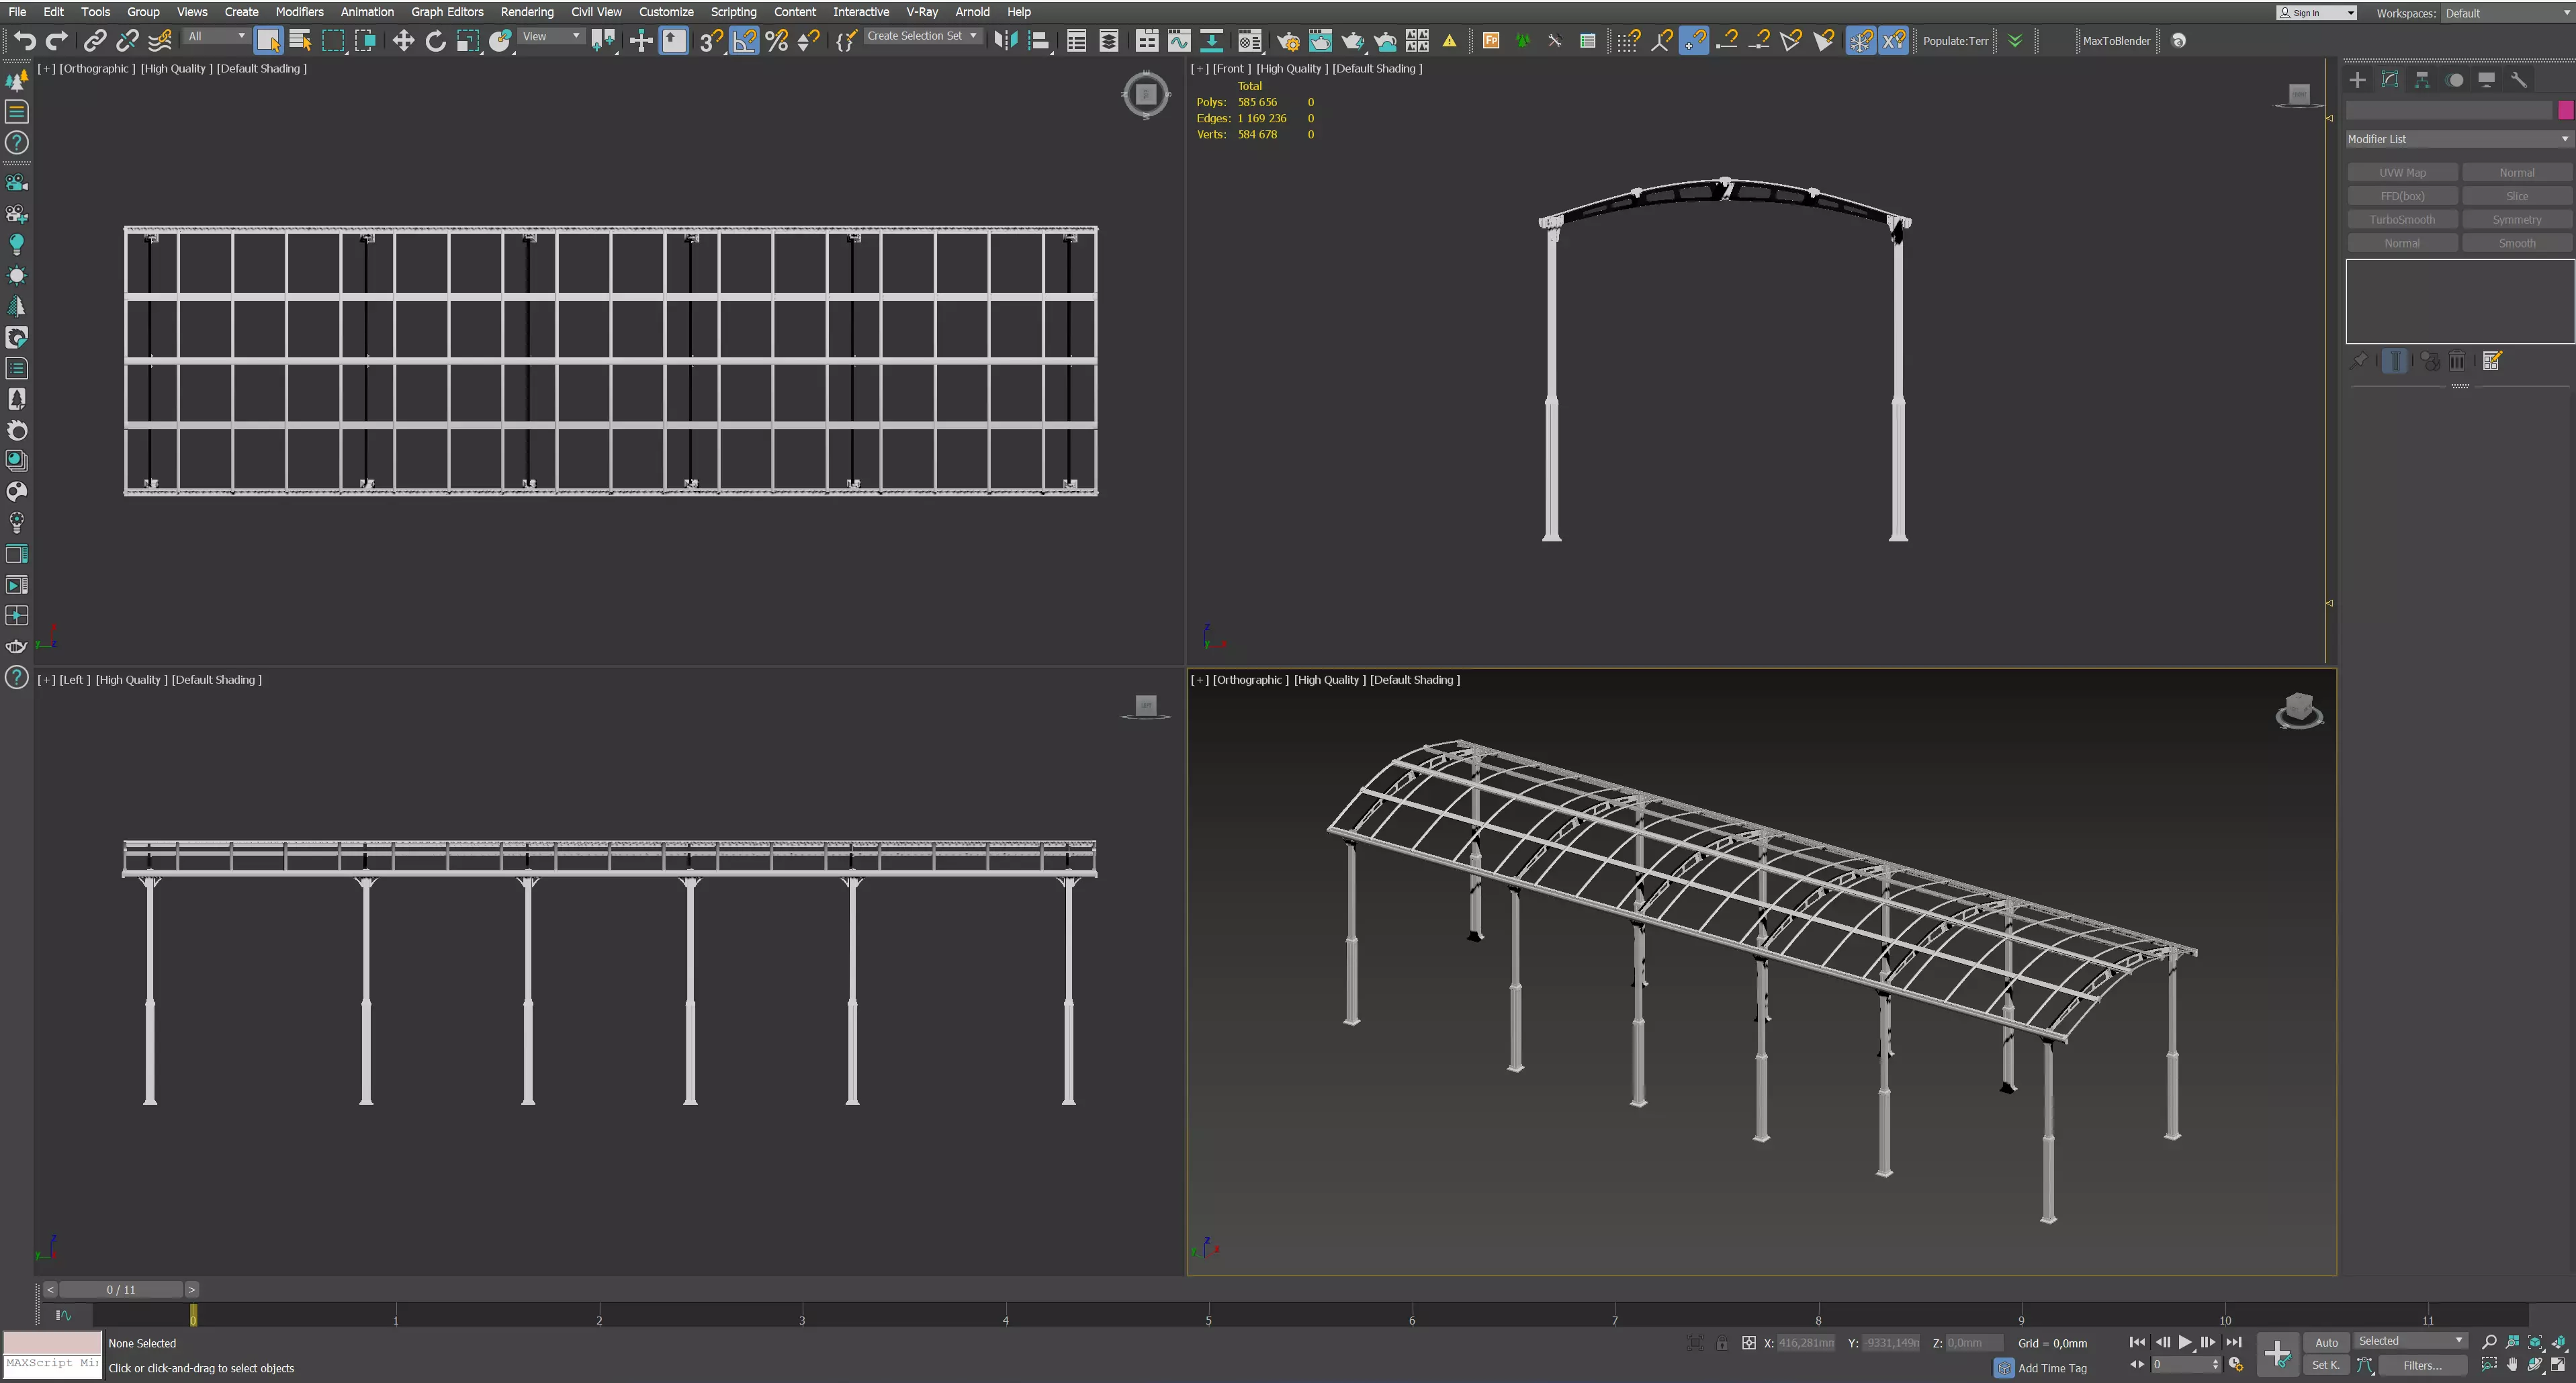Open the Fp plugin icon
Viewport: 2576px width, 1383px height.
click(1491, 40)
